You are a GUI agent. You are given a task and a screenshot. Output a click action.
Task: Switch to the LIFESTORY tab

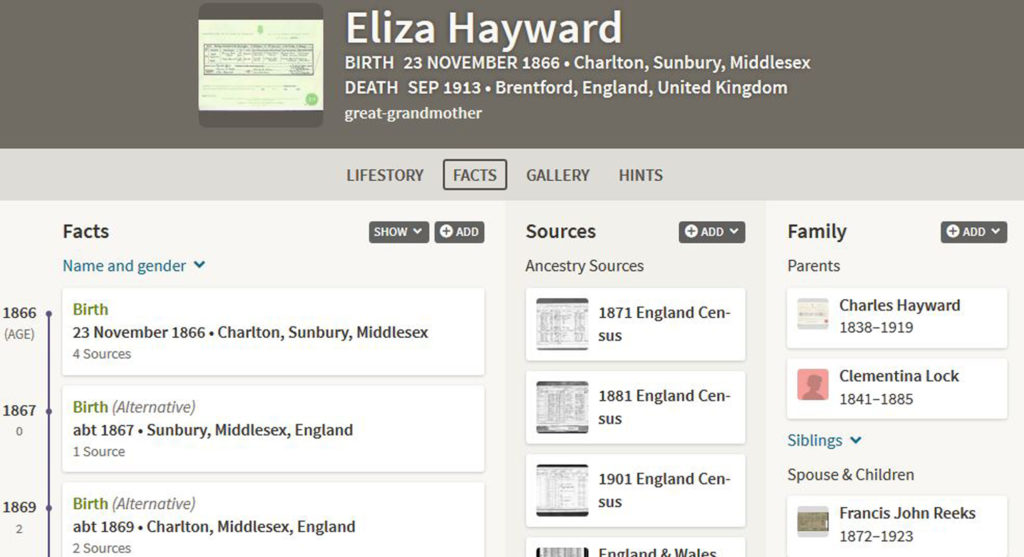[385, 175]
